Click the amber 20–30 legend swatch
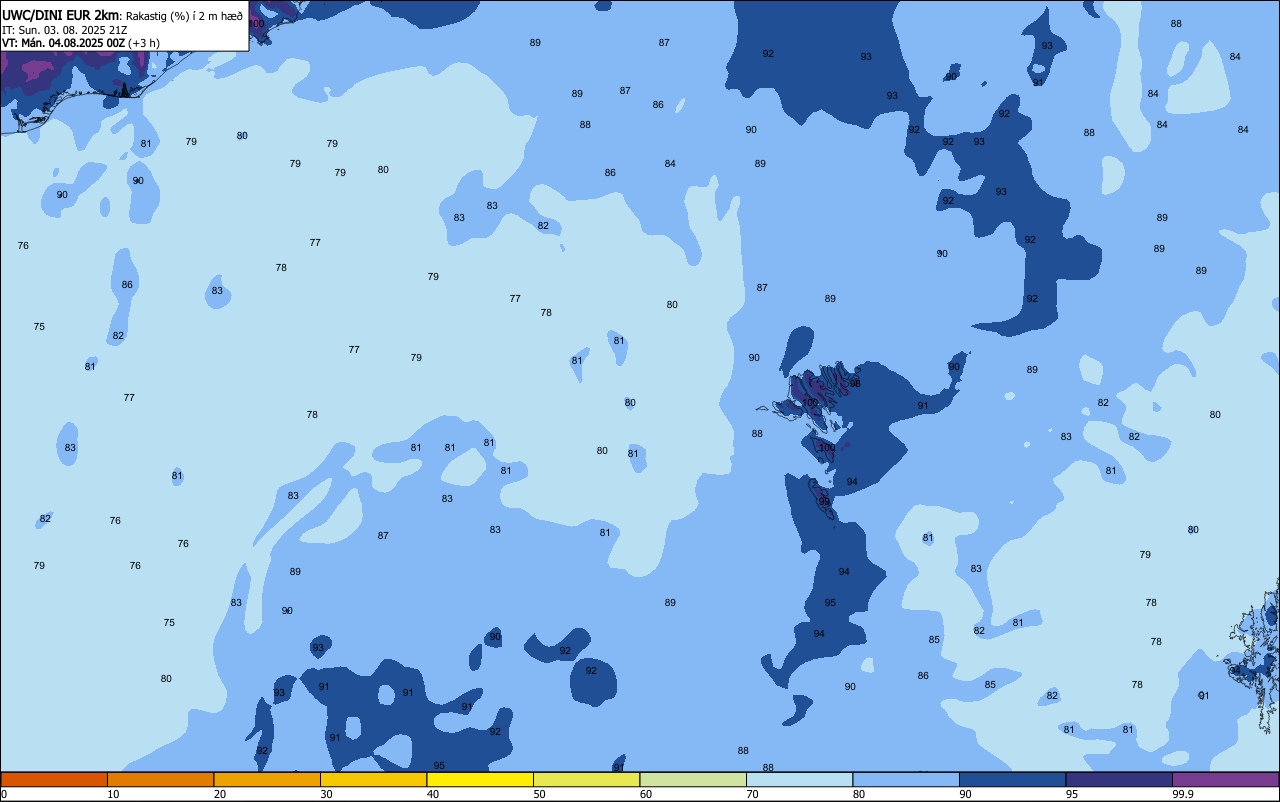Viewport: 1280px width, 802px height. click(267, 779)
